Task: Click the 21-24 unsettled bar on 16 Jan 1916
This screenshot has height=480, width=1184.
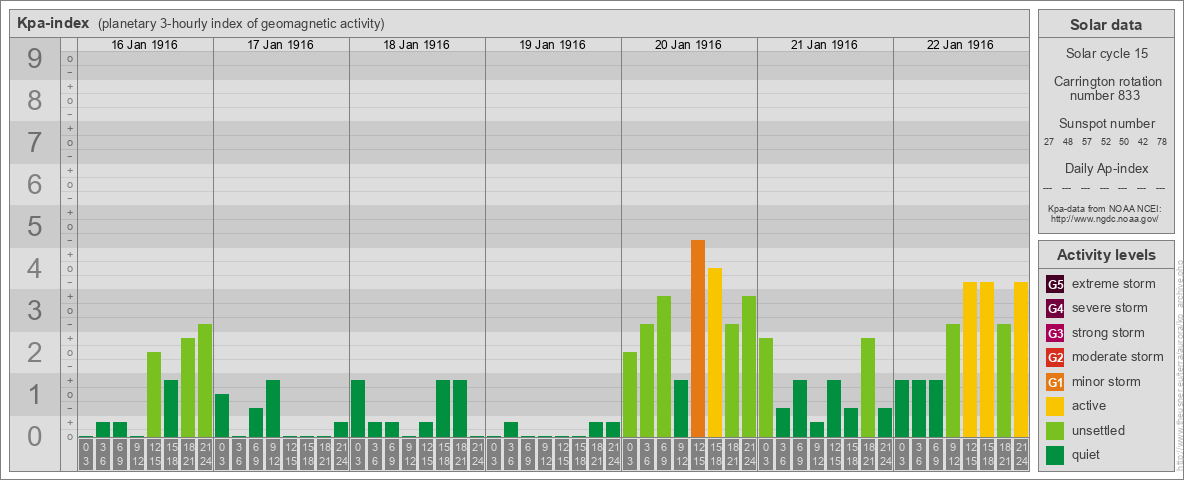Action: [x=205, y=380]
